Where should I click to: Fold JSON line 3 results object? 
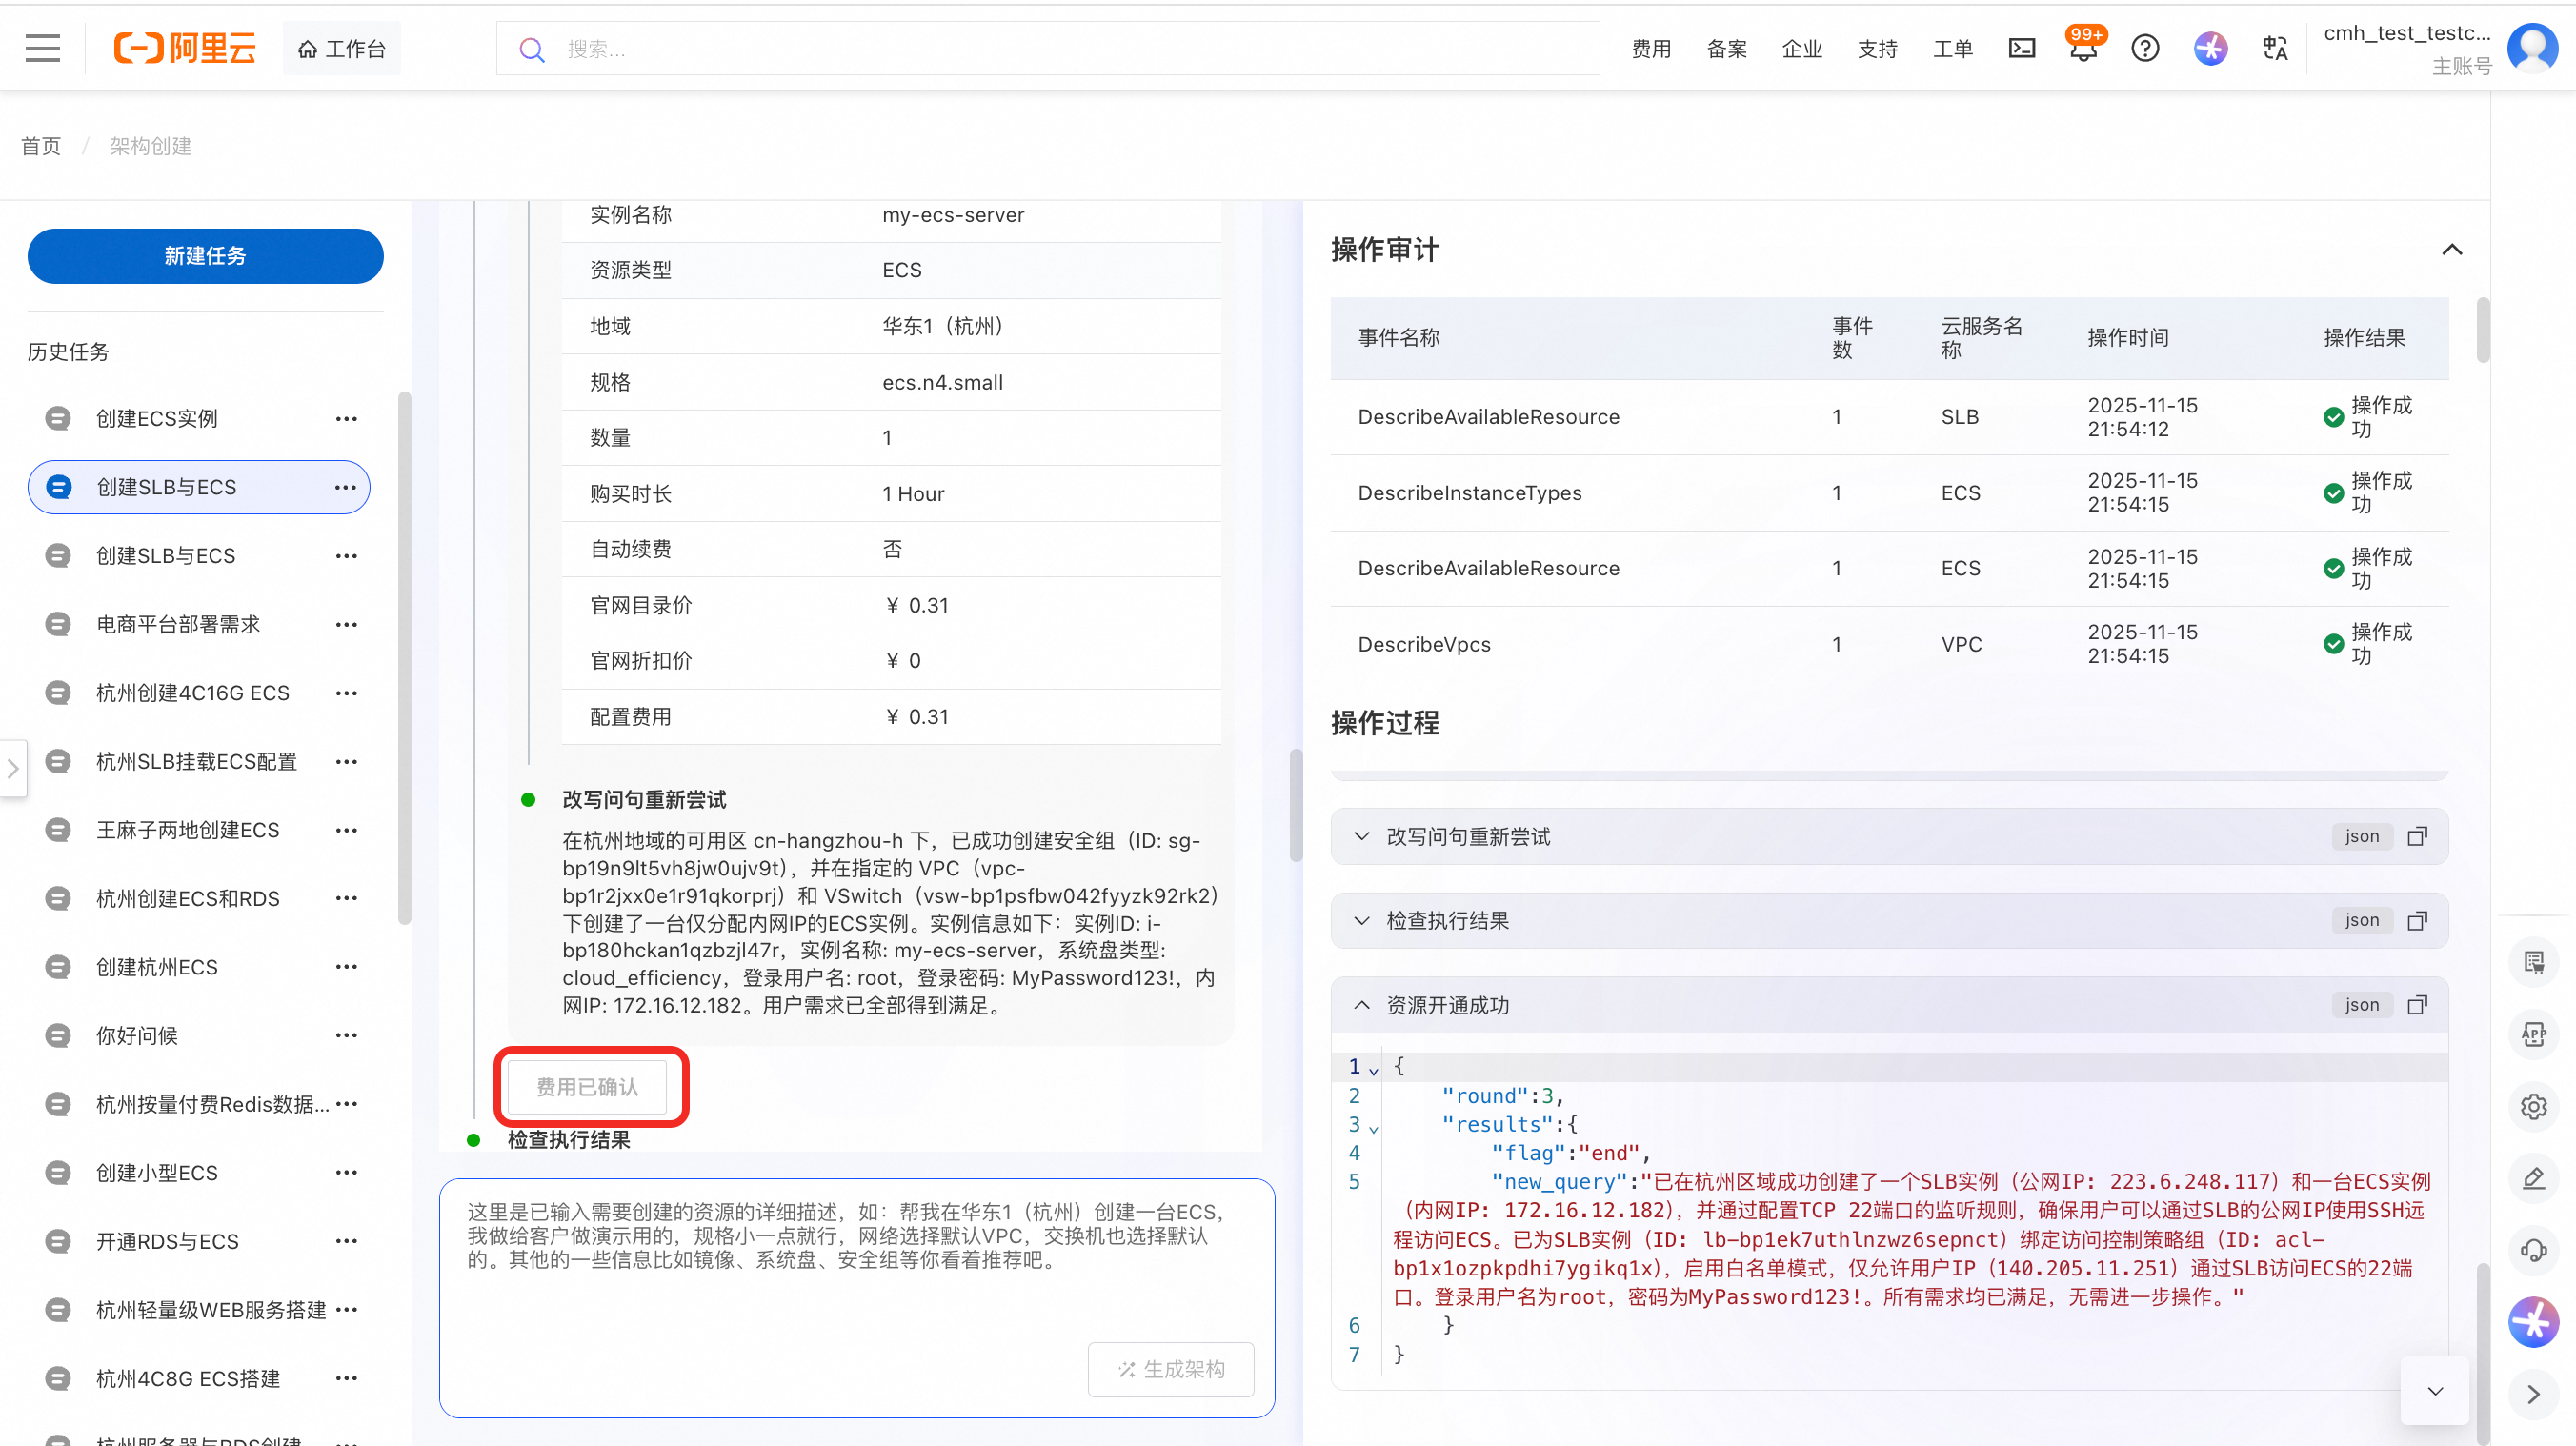tap(1374, 1128)
